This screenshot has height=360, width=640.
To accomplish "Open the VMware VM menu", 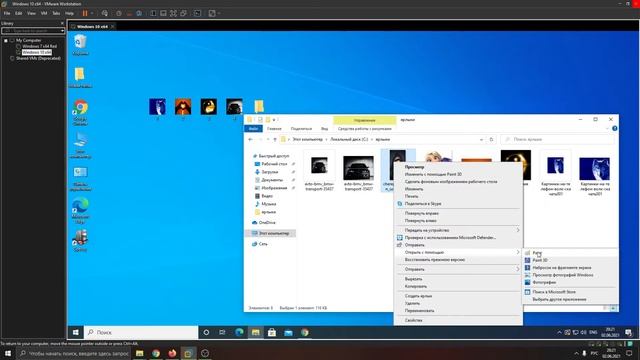I will 44,13.
